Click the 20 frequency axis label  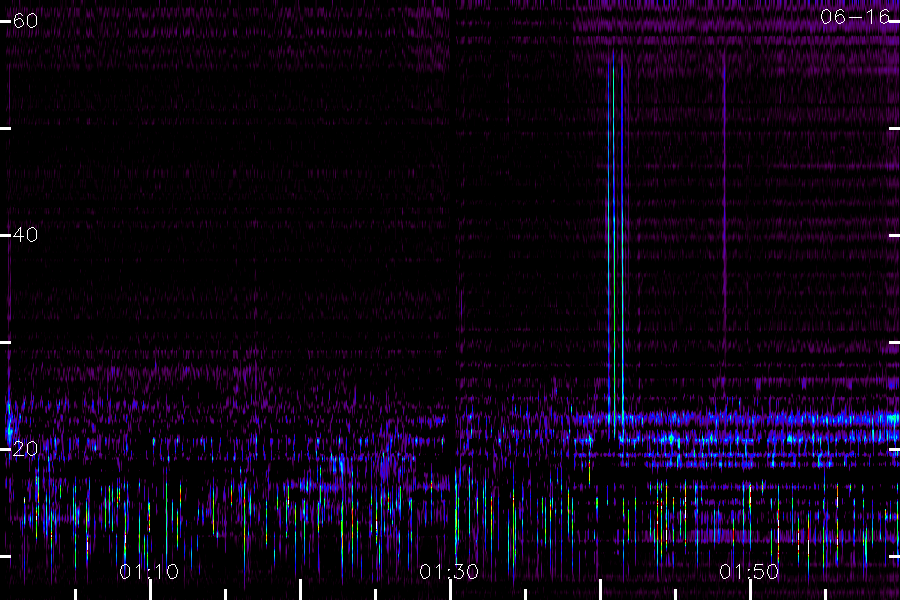pyautogui.click(x=25, y=449)
